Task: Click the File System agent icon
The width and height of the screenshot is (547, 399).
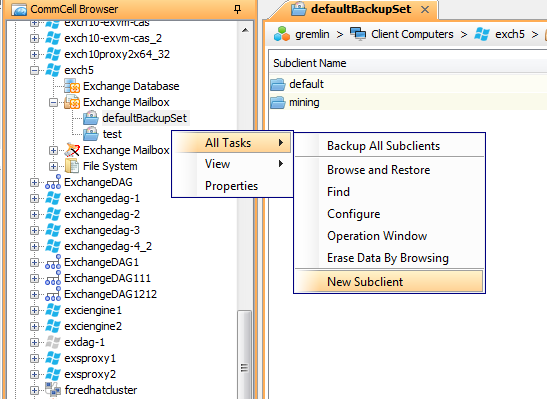Action: click(72, 166)
